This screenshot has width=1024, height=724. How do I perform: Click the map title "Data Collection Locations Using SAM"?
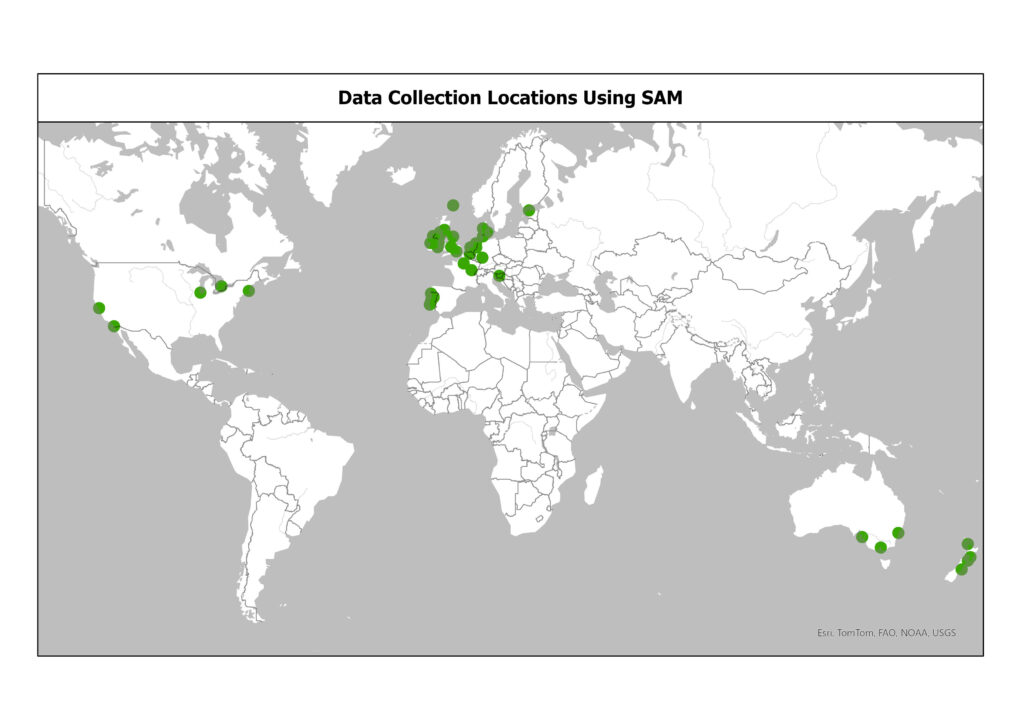click(510, 98)
